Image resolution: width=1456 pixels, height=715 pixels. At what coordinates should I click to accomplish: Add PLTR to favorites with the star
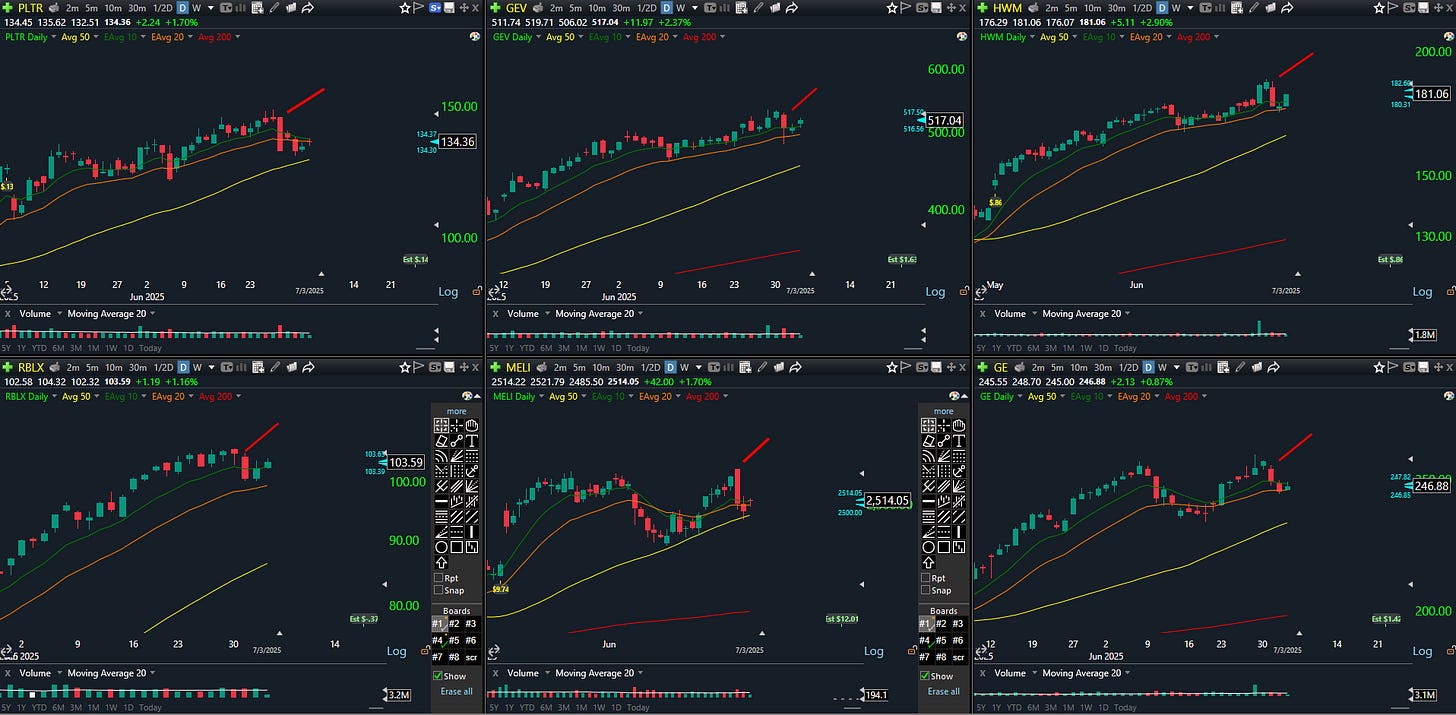click(405, 8)
